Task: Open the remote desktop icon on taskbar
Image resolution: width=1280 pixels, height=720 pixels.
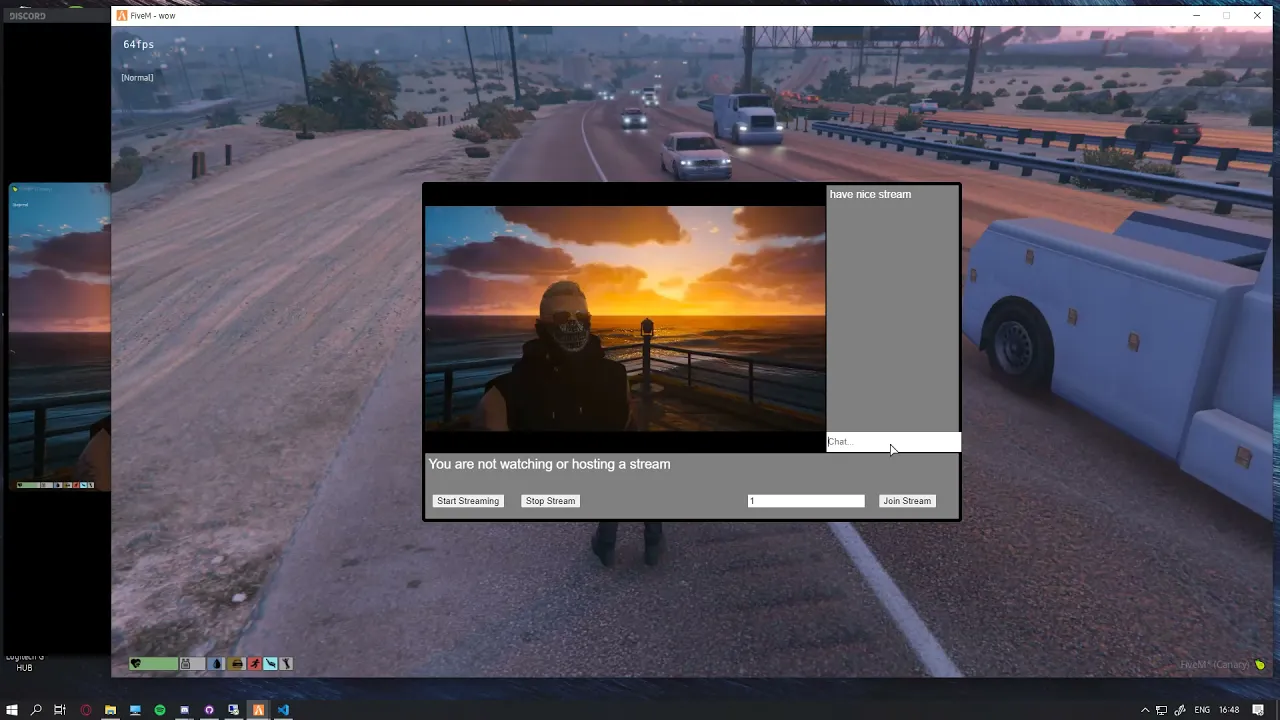Action: point(233,710)
